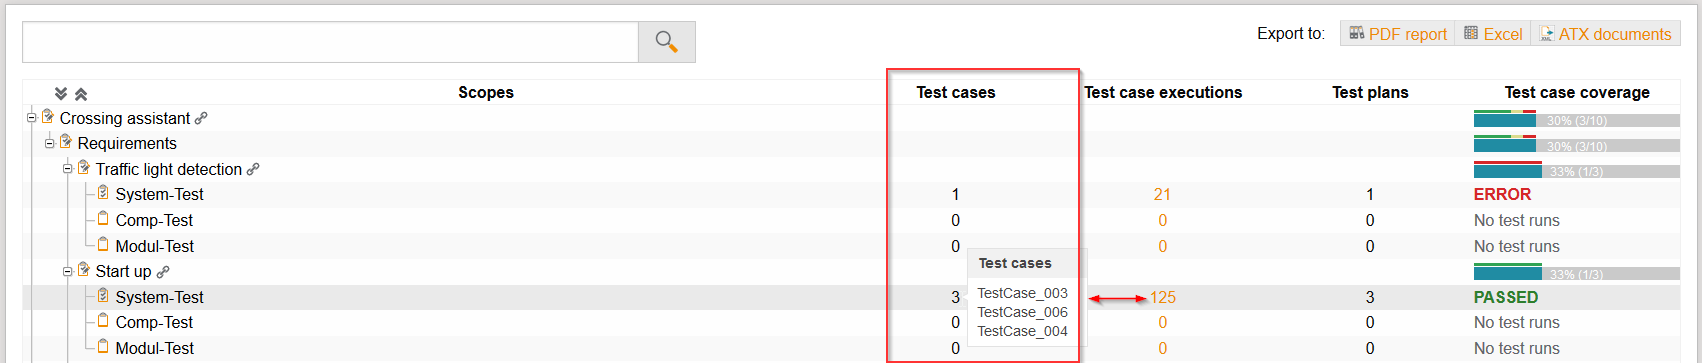Click the magnifier search button
This screenshot has width=1702, height=363.
click(667, 42)
